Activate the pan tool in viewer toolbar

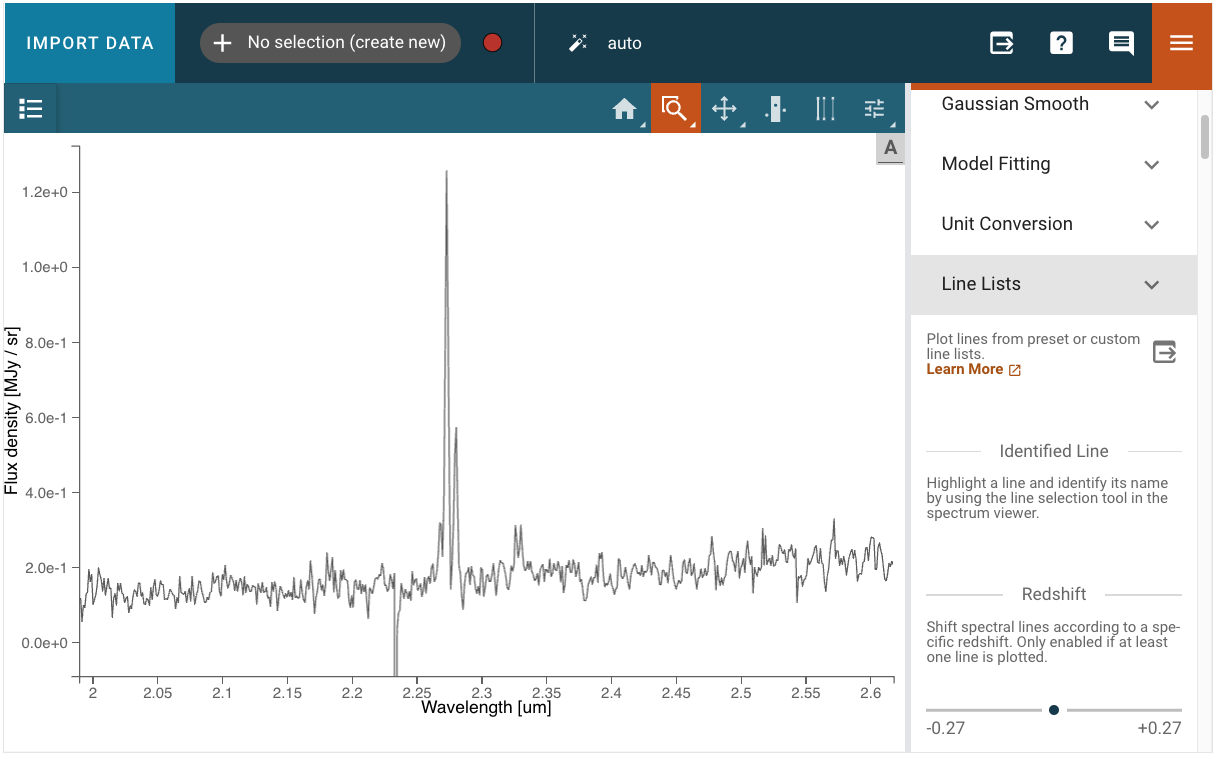point(725,109)
